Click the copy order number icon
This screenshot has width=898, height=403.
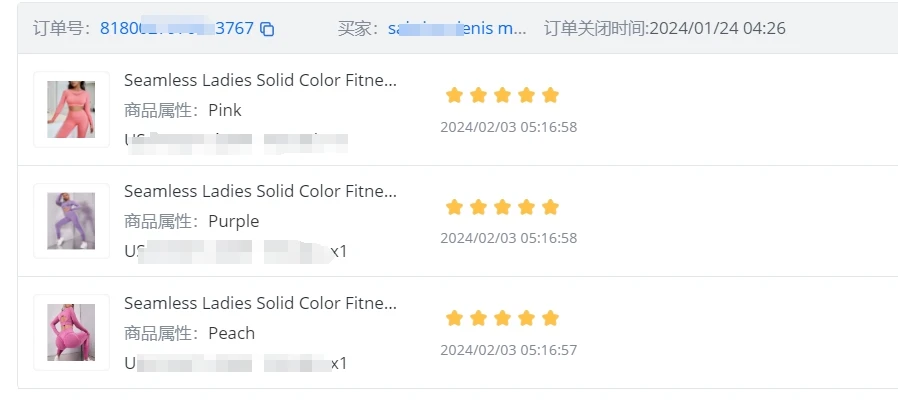coord(267,29)
